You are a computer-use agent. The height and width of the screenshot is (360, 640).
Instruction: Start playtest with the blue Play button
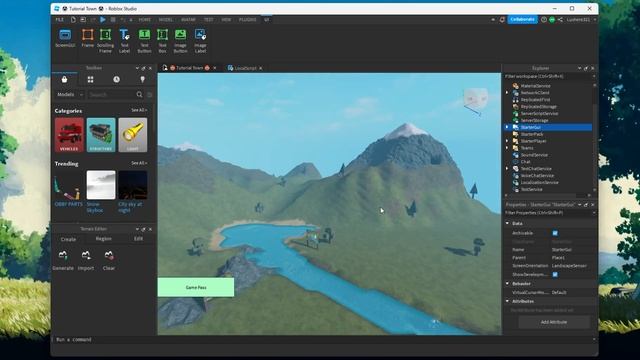coord(103,20)
